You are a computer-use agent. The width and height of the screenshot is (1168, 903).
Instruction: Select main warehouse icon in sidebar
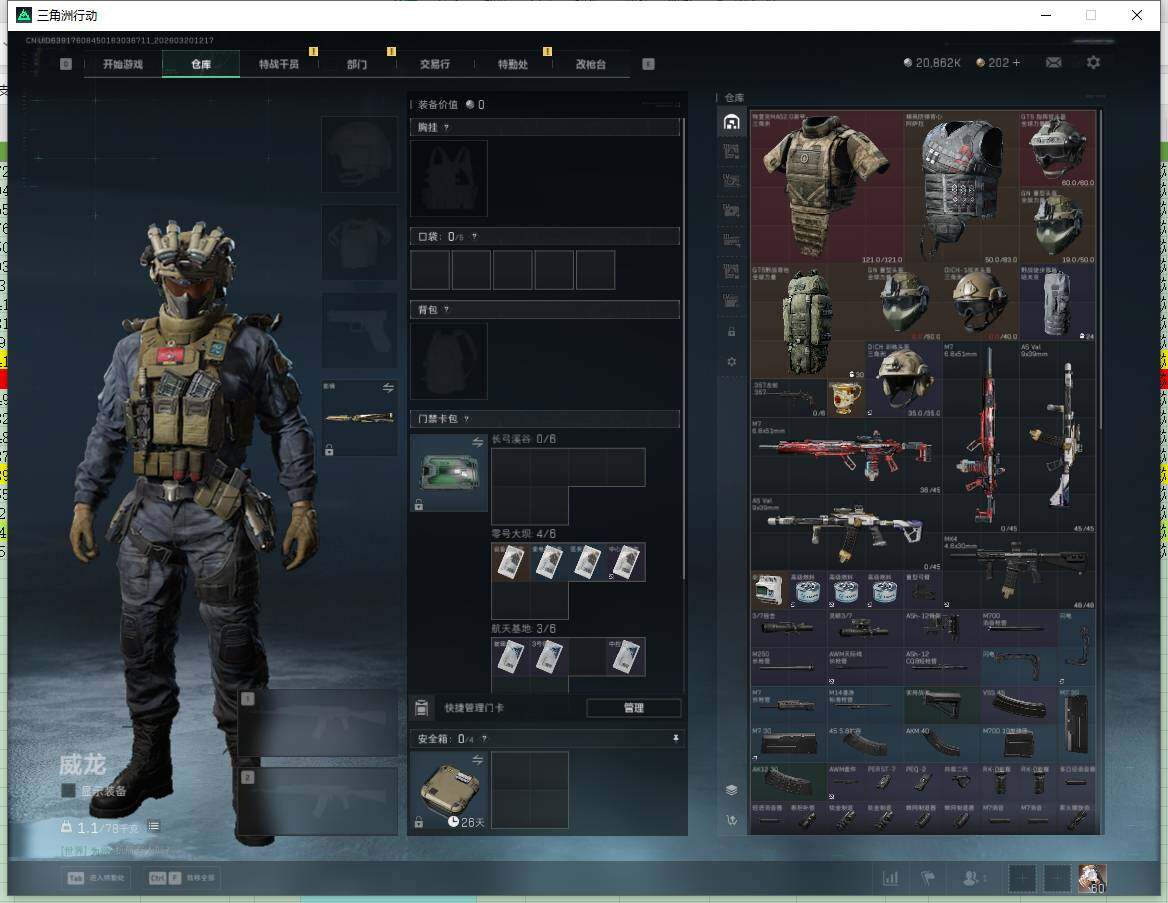point(731,122)
